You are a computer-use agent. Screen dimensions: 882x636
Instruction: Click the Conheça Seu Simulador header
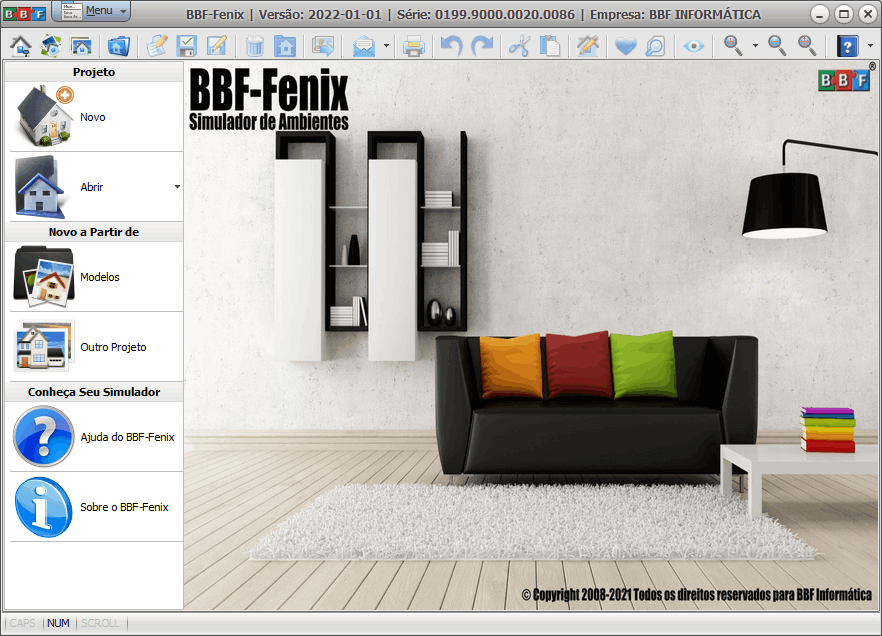(x=94, y=392)
